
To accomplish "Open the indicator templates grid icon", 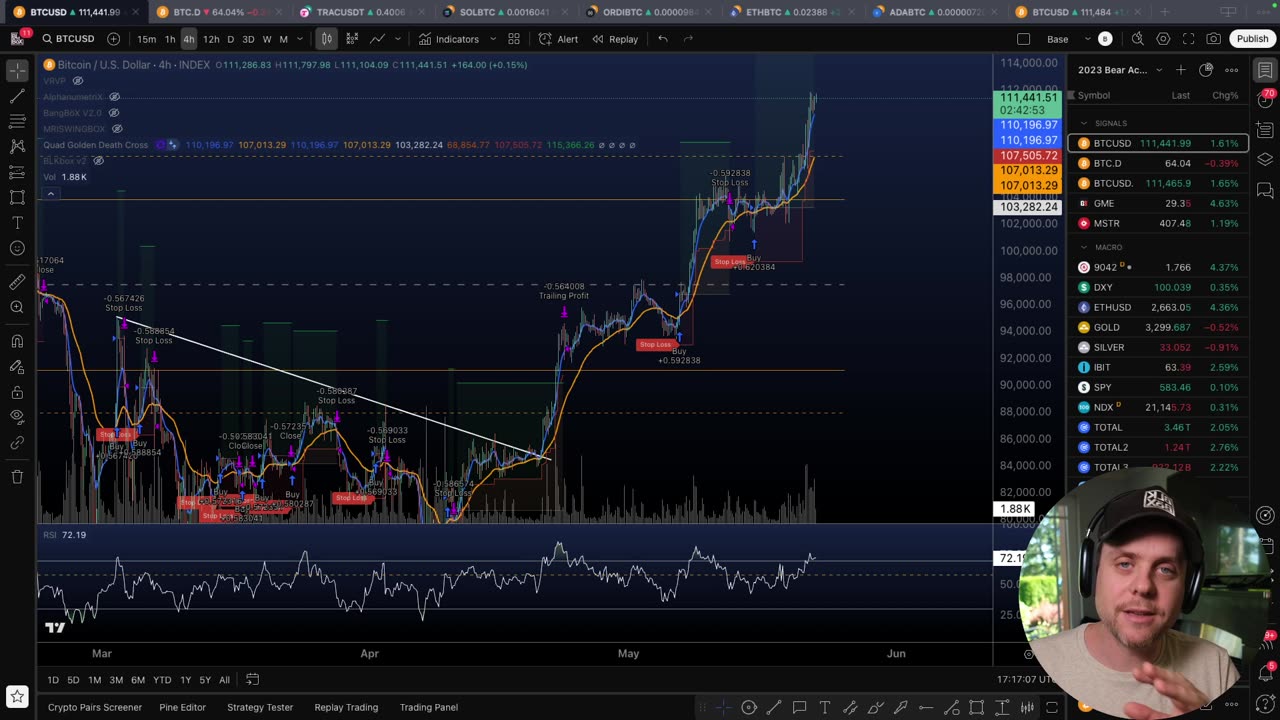I will click(513, 39).
